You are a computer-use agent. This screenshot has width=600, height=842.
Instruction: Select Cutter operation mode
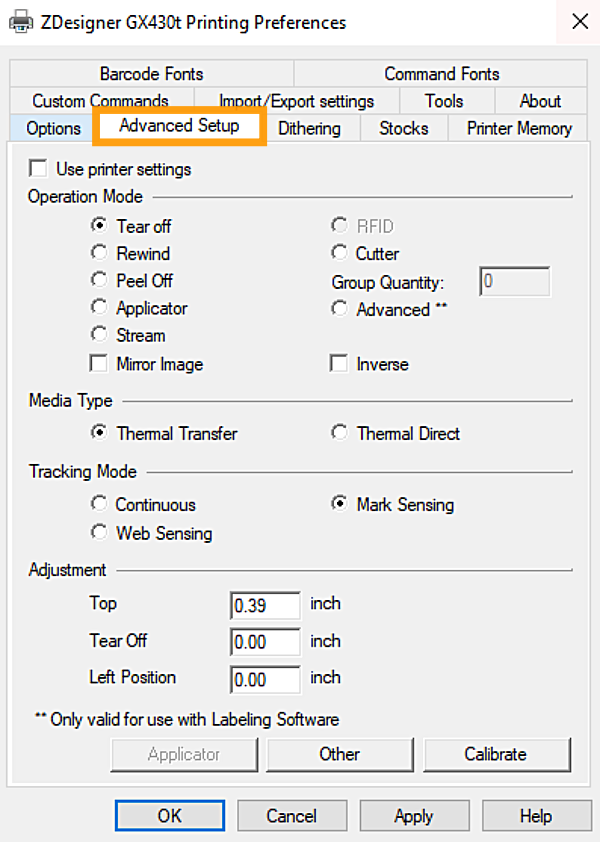339,252
